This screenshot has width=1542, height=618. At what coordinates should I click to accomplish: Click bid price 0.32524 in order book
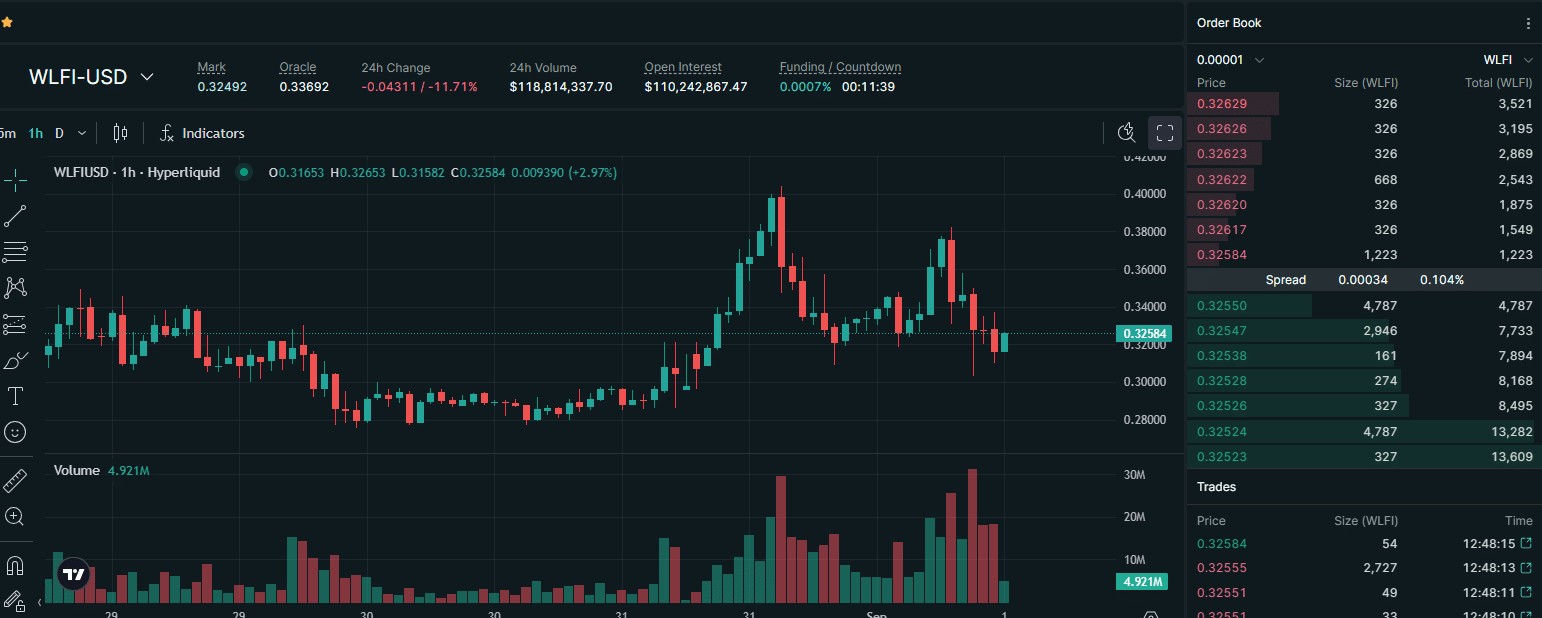(x=1222, y=432)
